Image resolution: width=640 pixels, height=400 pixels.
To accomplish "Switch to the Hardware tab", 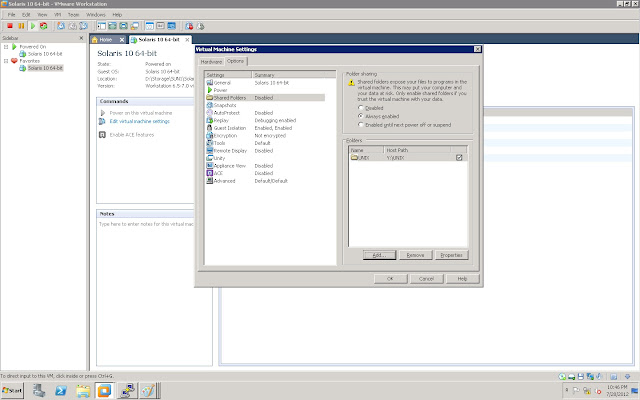I will 211,62.
